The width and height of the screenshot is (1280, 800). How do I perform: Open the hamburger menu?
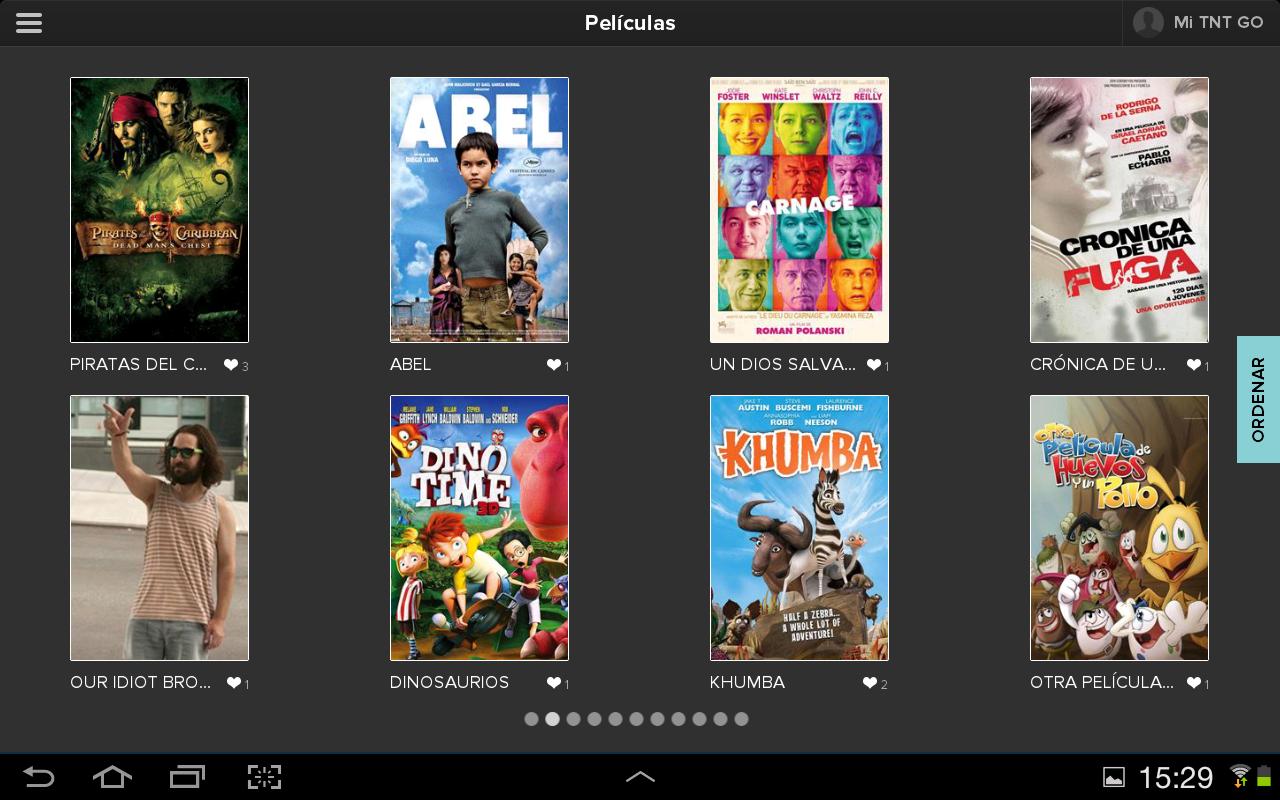pos(29,23)
